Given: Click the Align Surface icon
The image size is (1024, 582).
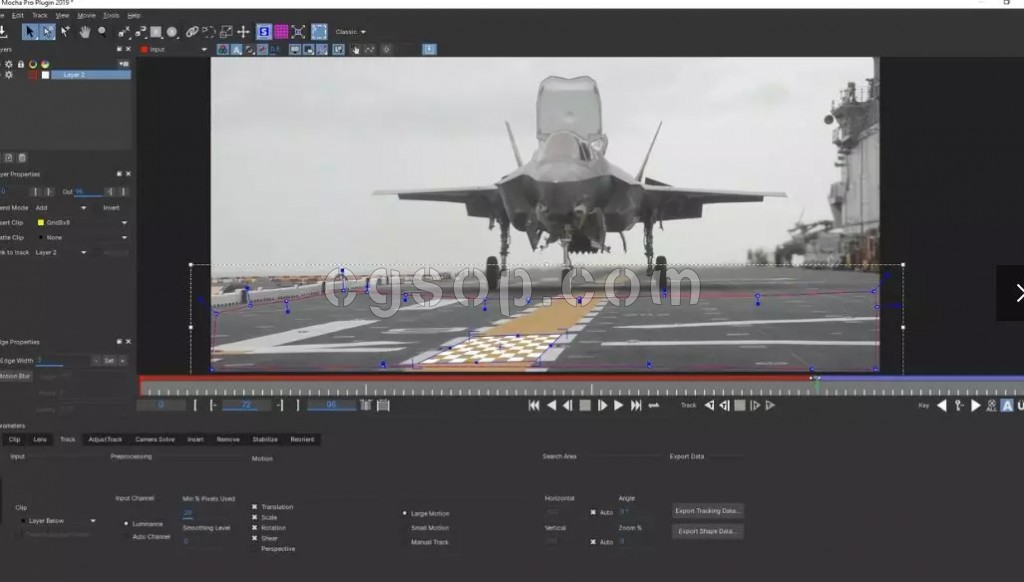Looking at the screenshot, I should tap(298, 31).
